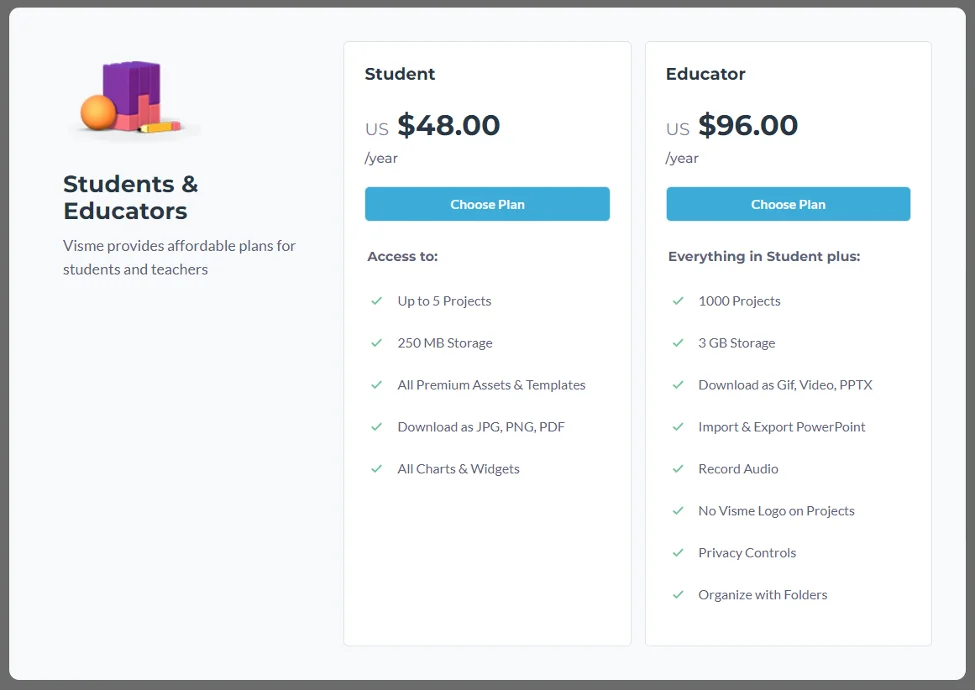Select the Download as JPG, PNG, PDF item

(481, 427)
